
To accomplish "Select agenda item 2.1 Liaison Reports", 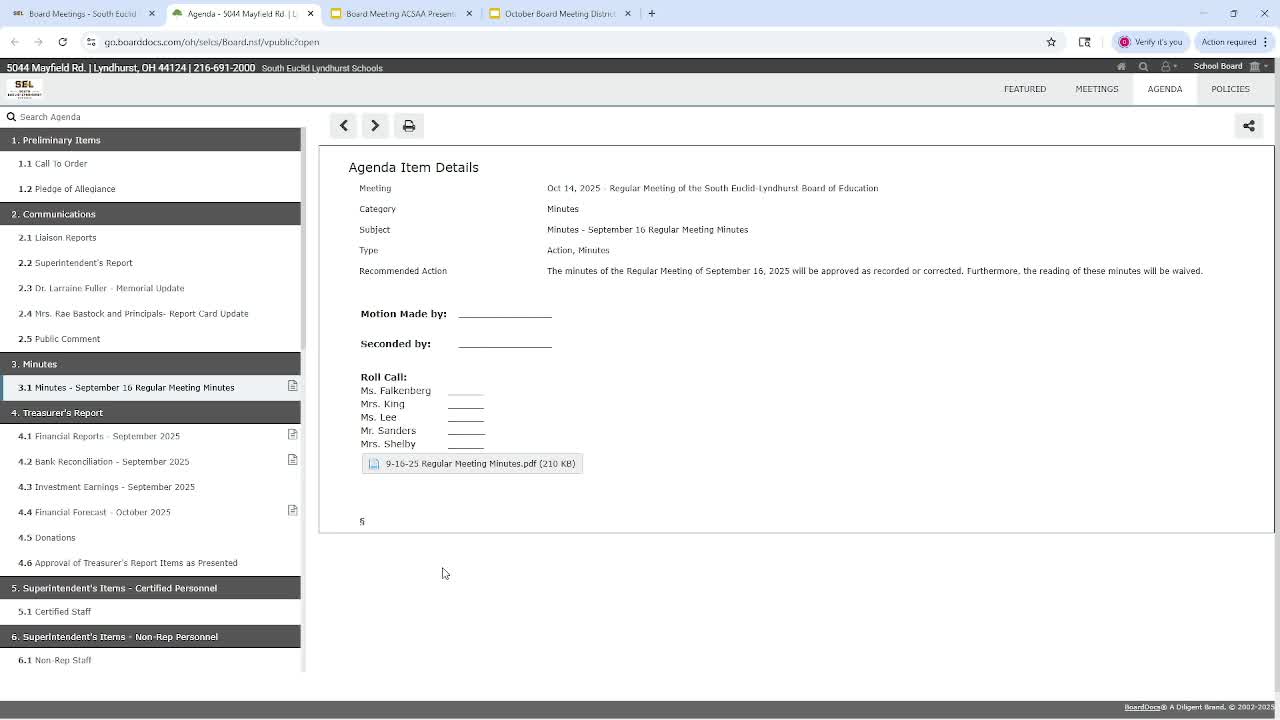I will pos(150,238).
